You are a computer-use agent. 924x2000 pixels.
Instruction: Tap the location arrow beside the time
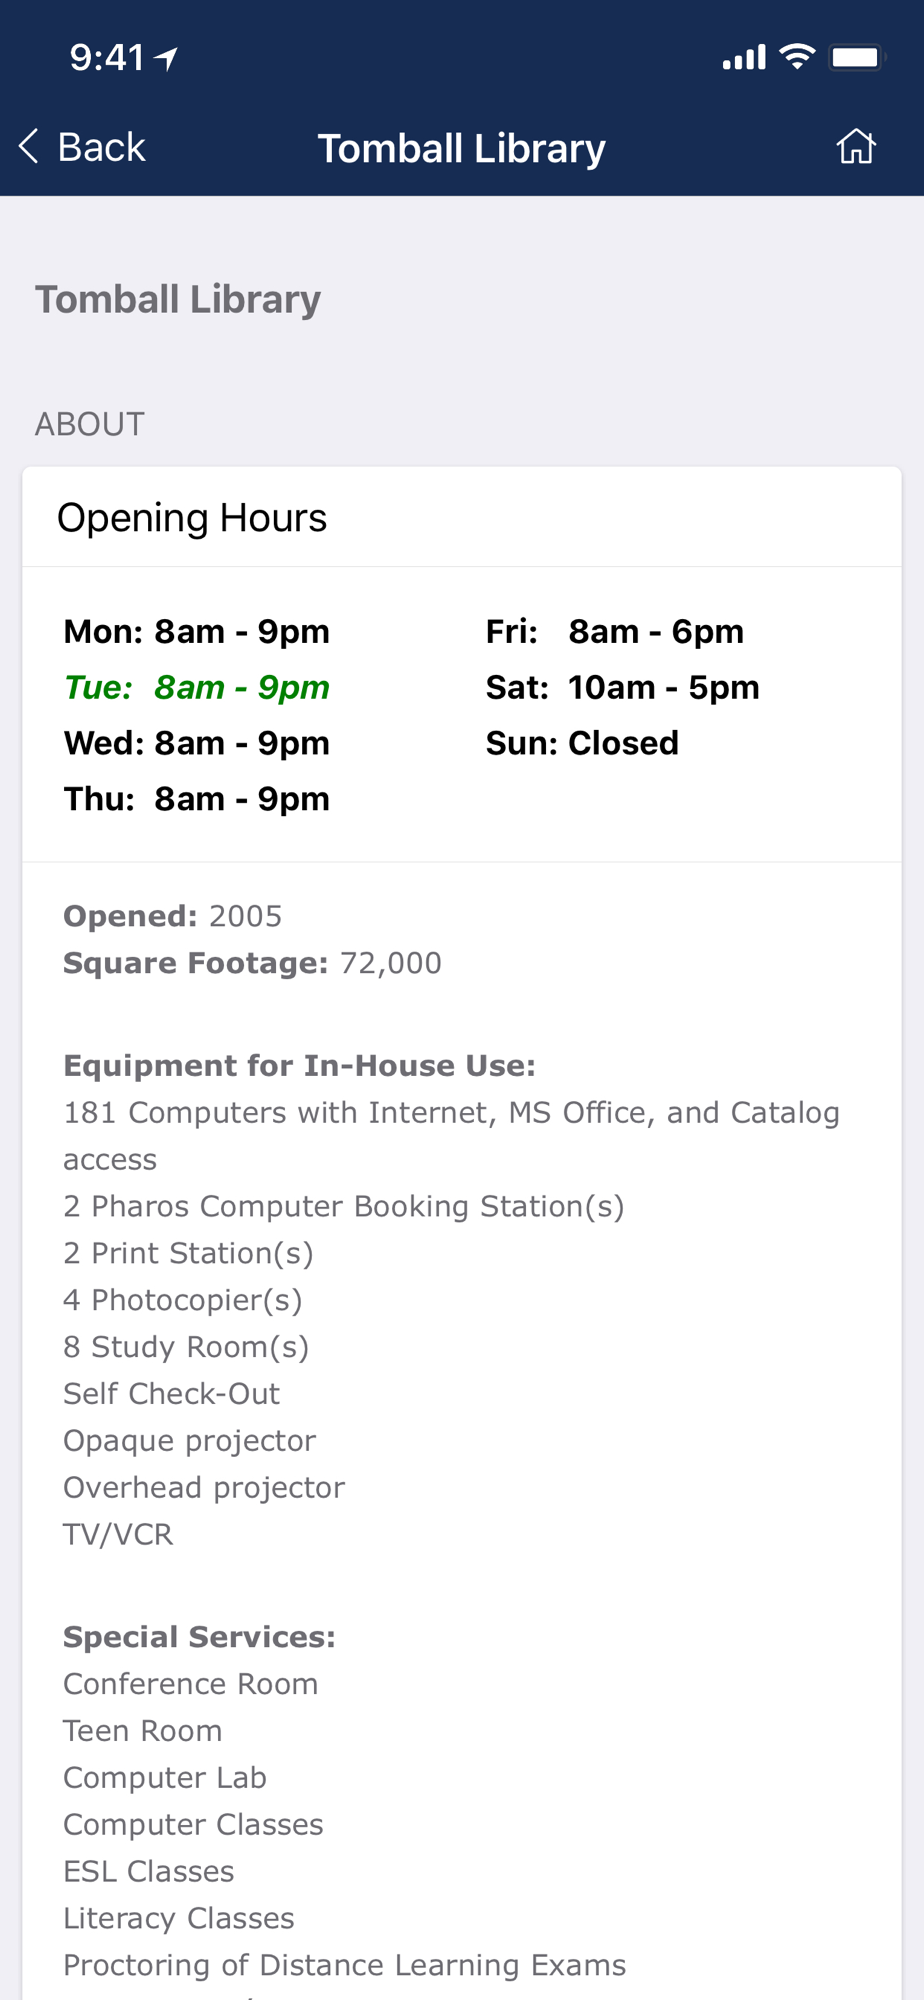coord(167,59)
